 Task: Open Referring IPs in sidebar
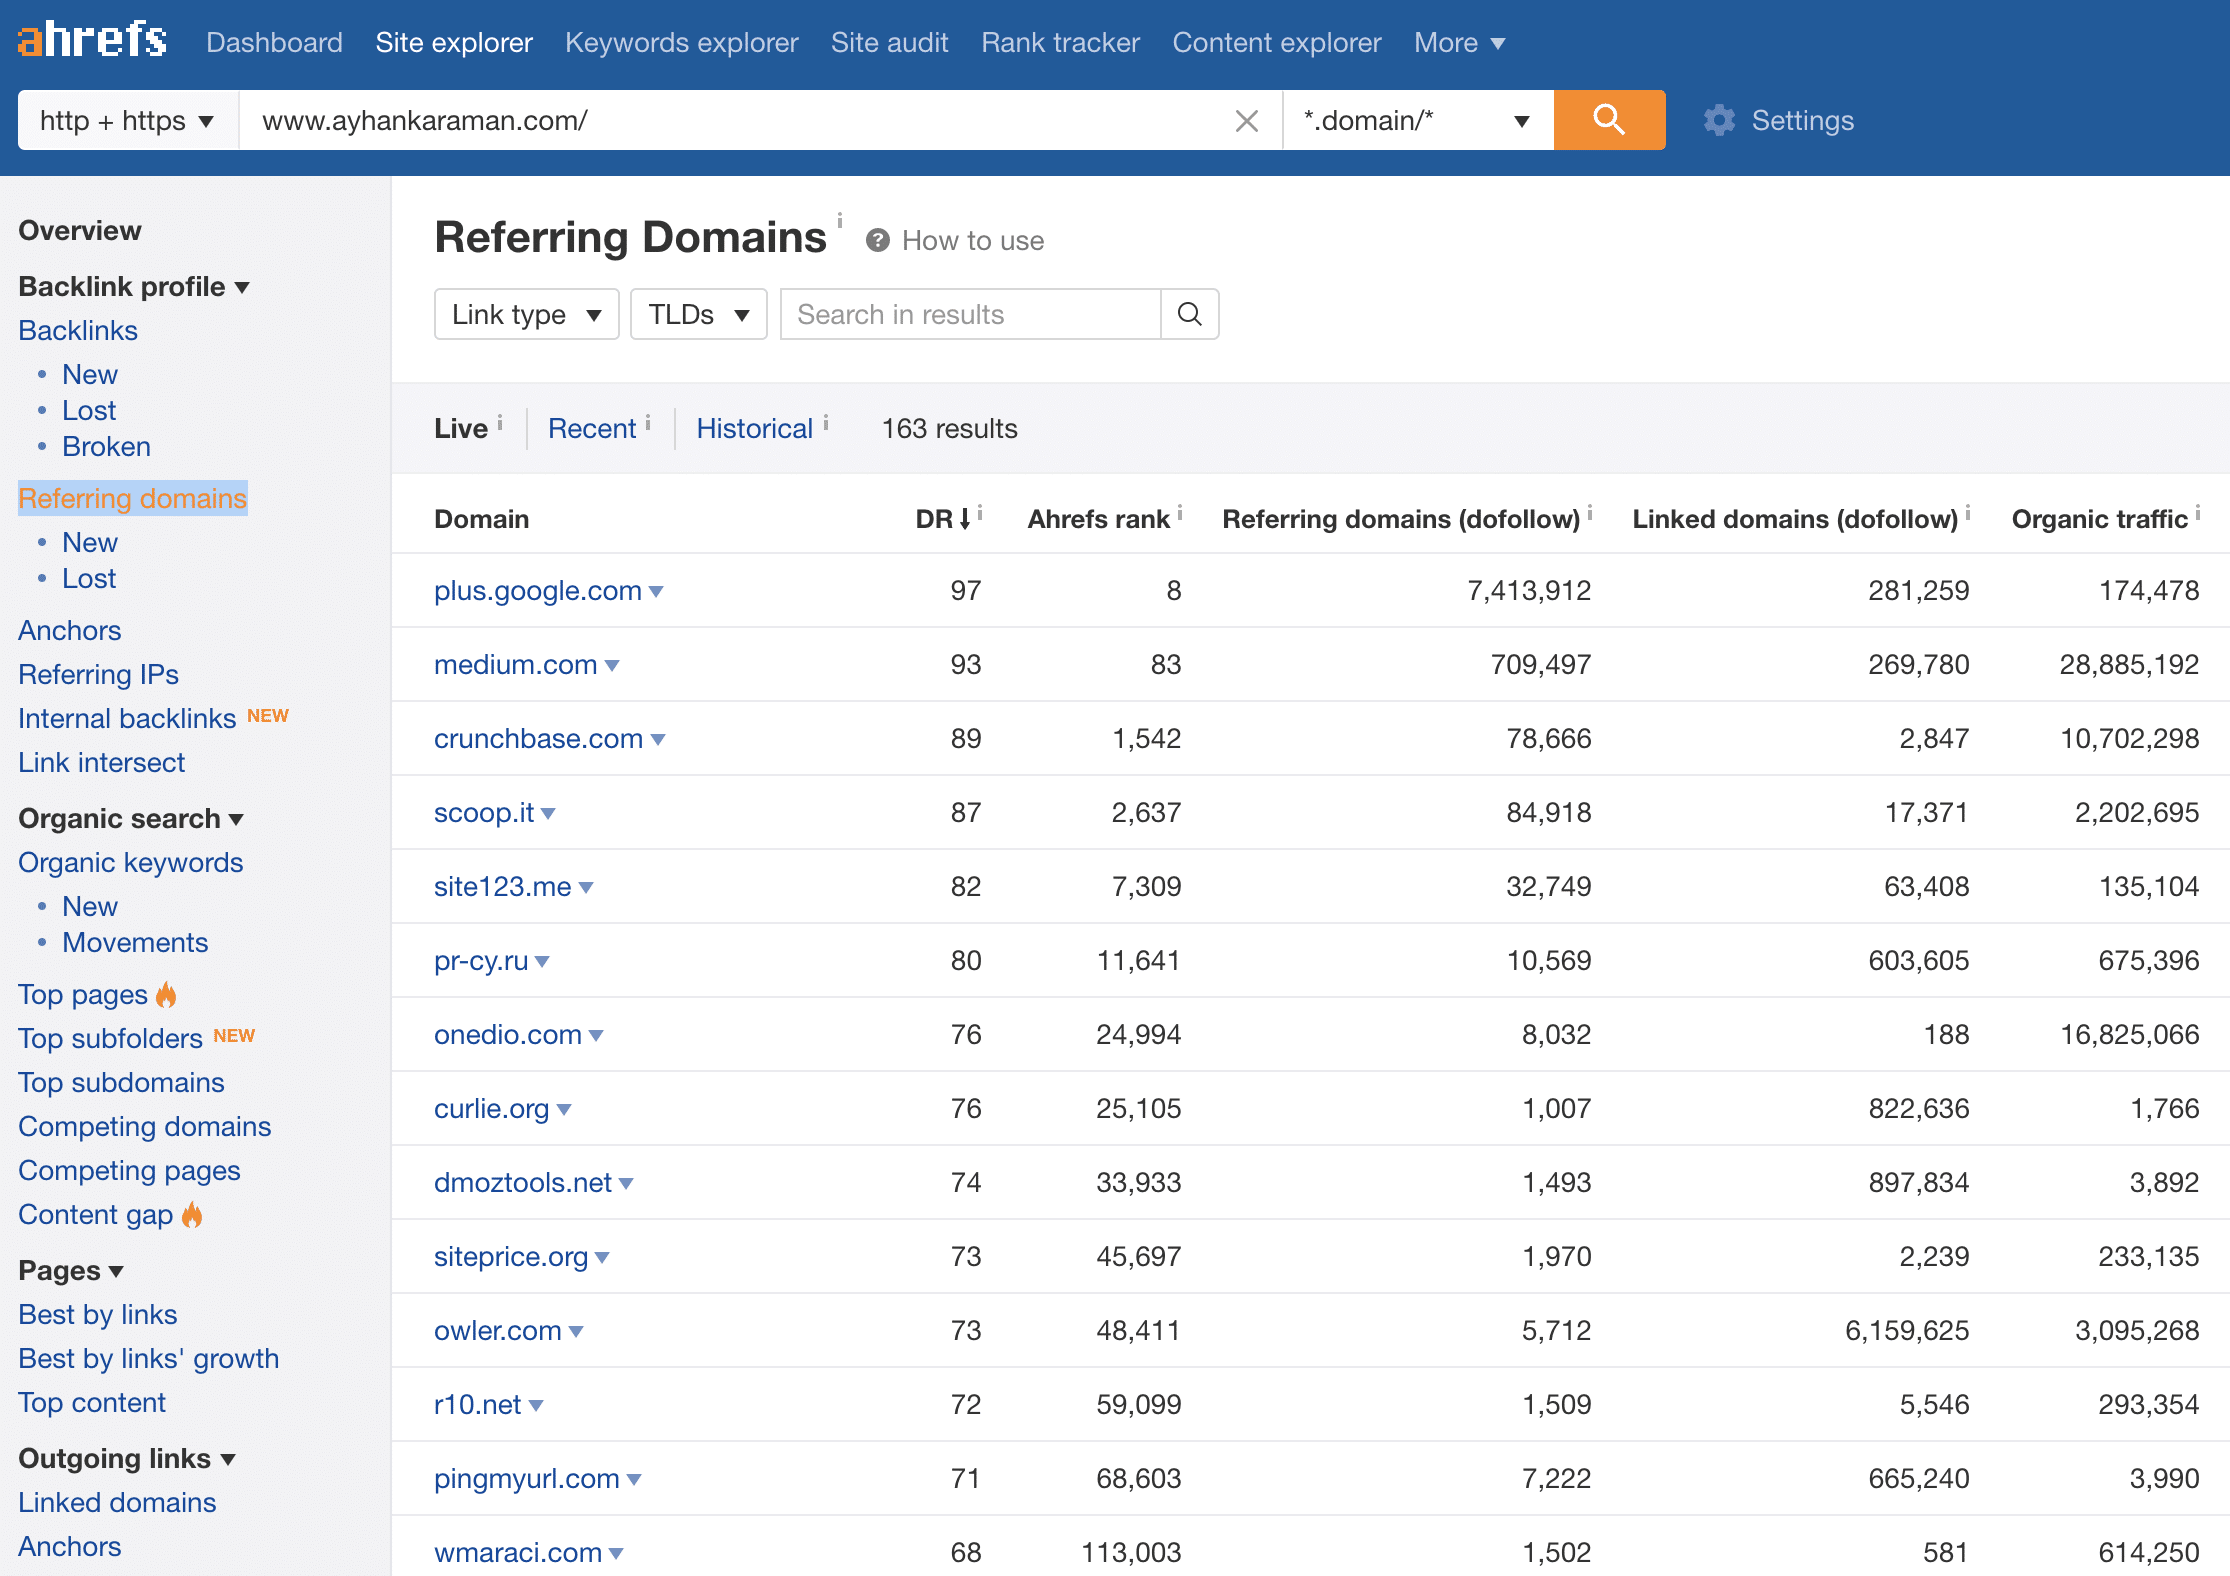coord(98,674)
